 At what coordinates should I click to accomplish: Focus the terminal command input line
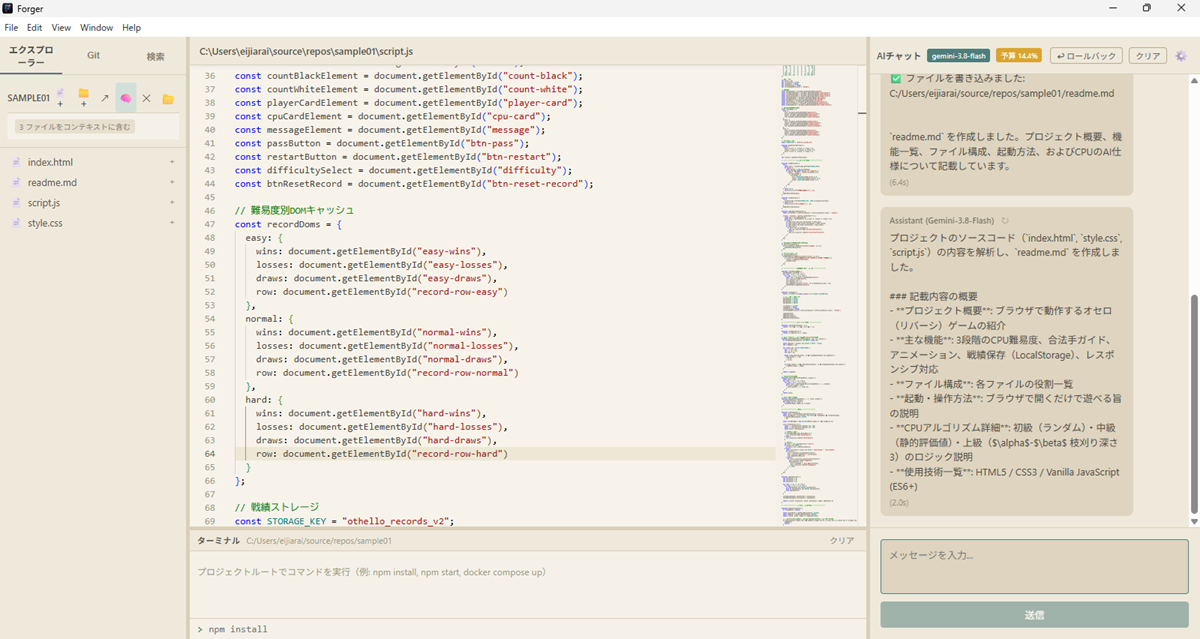[x=528, y=629]
